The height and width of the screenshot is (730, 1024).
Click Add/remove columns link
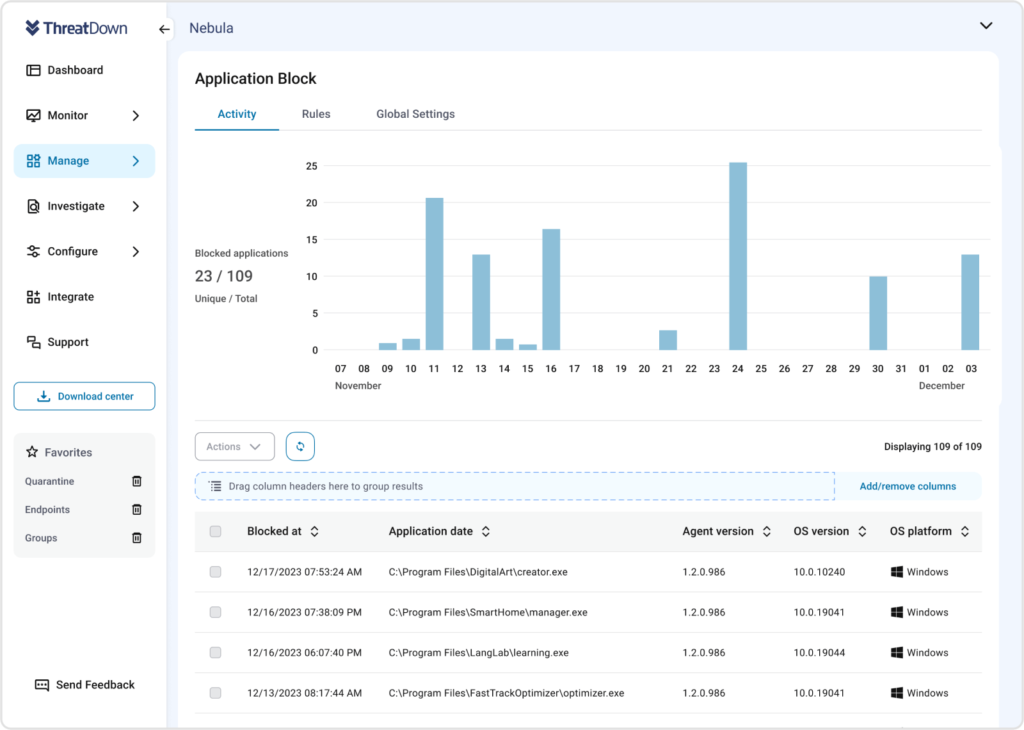pos(907,487)
